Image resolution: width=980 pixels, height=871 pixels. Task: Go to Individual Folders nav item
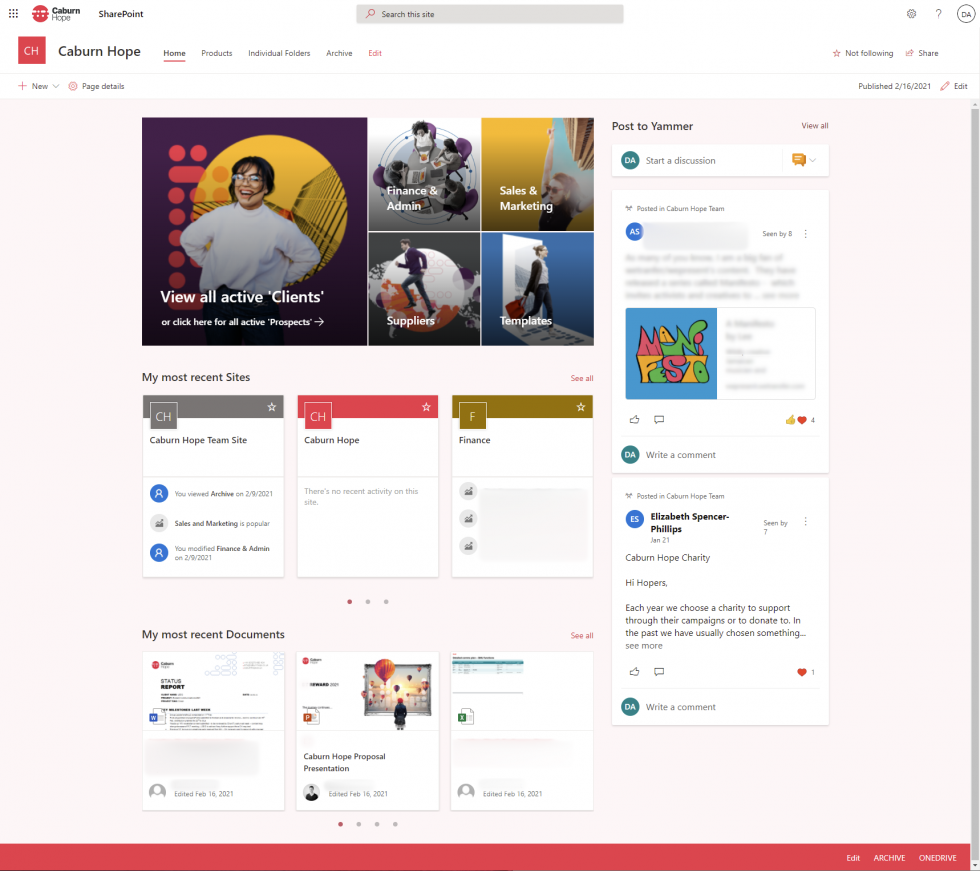tap(279, 53)
